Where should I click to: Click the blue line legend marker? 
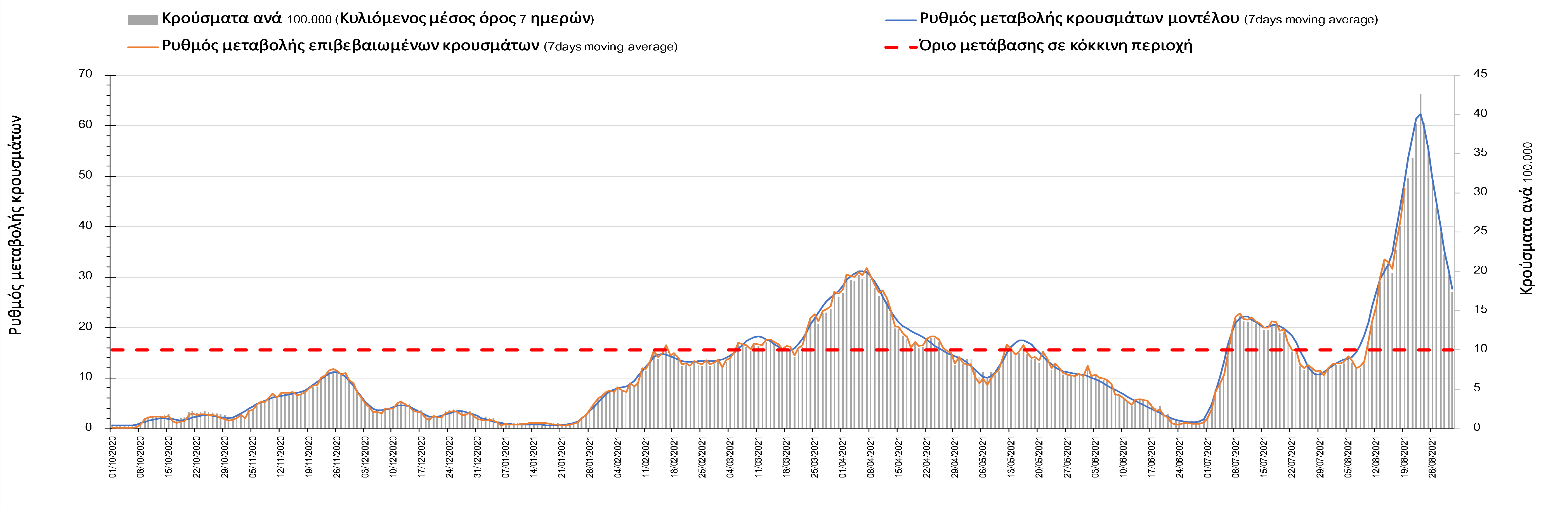899,19
